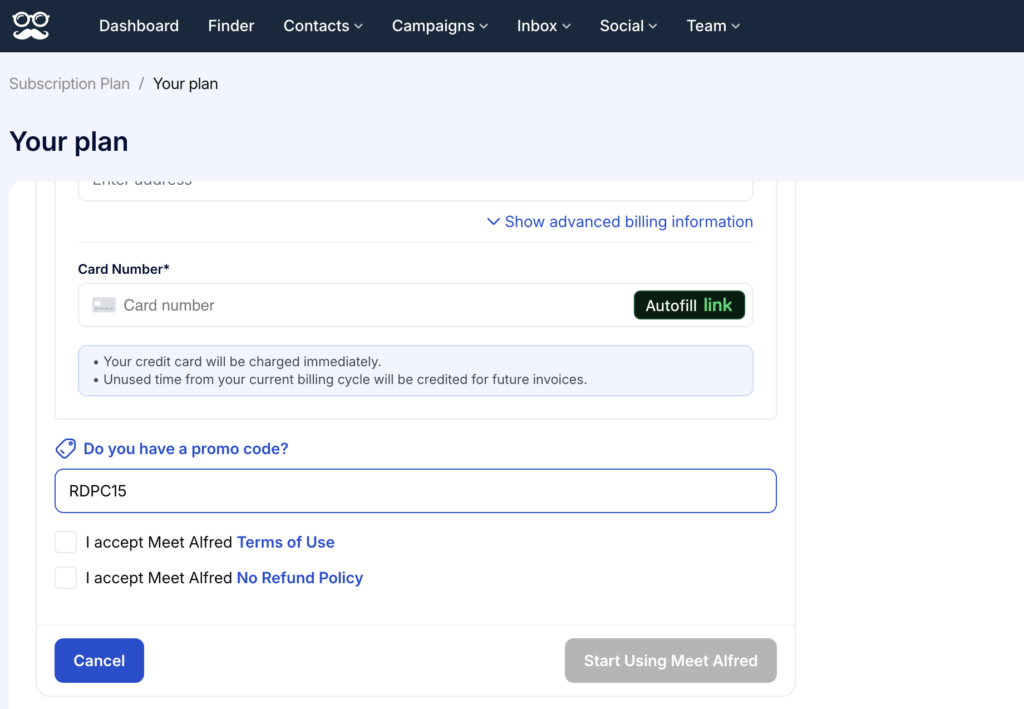This screenshot has width=1024, height=709.
Task: Click the Autofill link button
Action: click(x=689, y=305)
